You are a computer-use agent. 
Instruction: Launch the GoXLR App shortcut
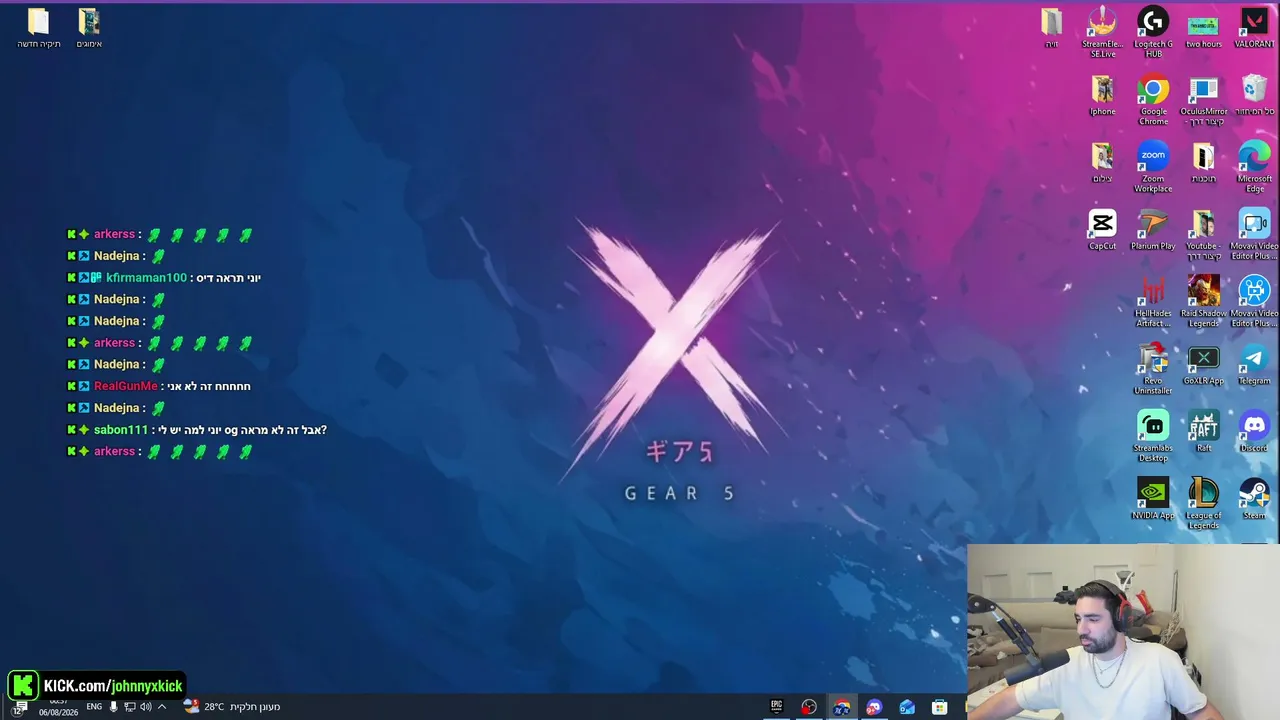[1203, 365]
